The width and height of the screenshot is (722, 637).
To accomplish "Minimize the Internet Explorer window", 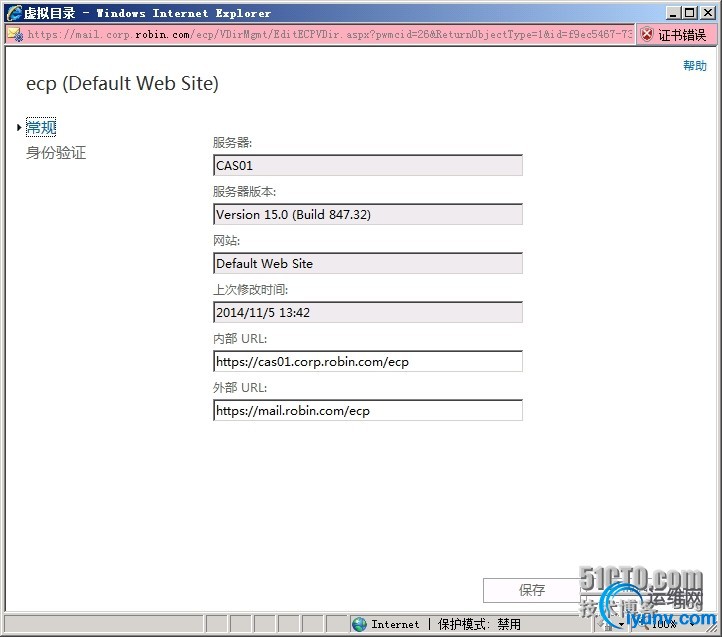I will tap(673, 13).
